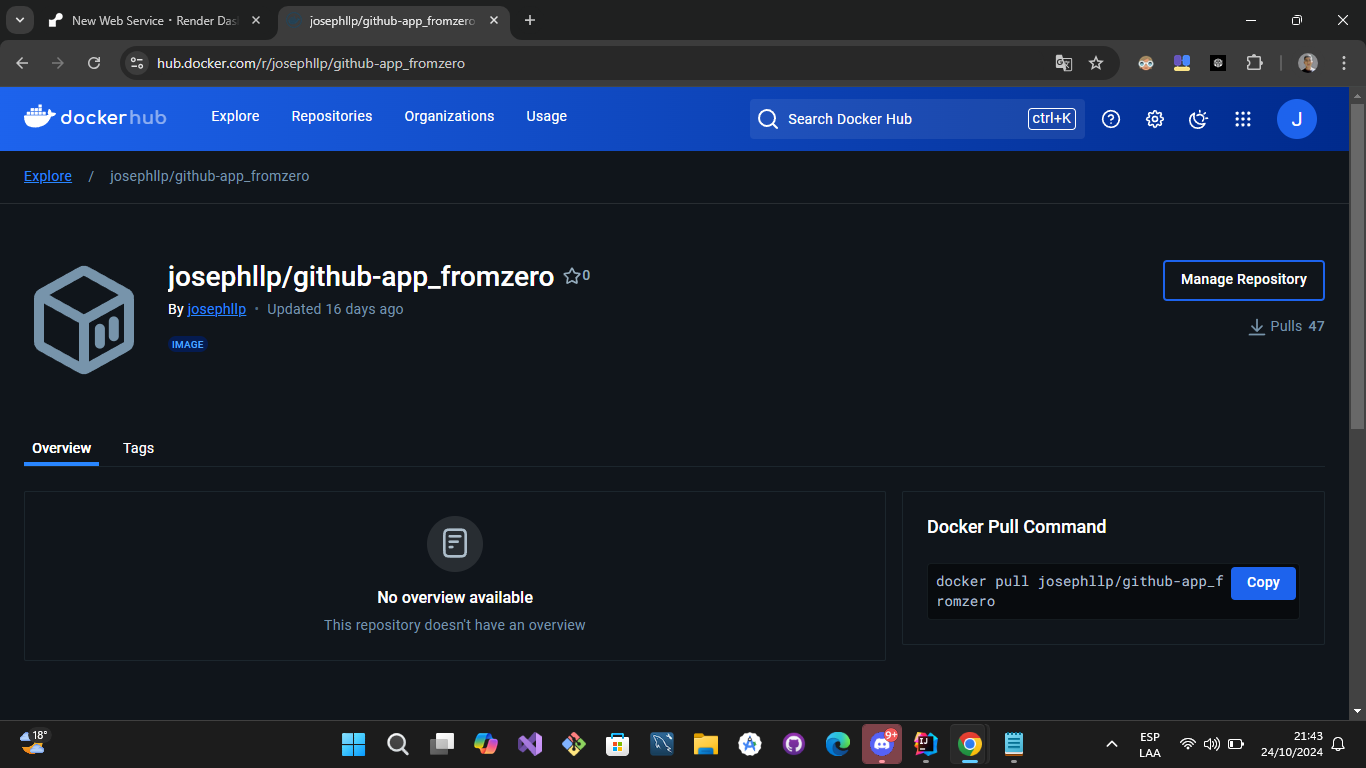Open Discord from the taskbar
The width and height of the screenshot is (1366, 768).
pyautogui.click(x=881, y=744)
